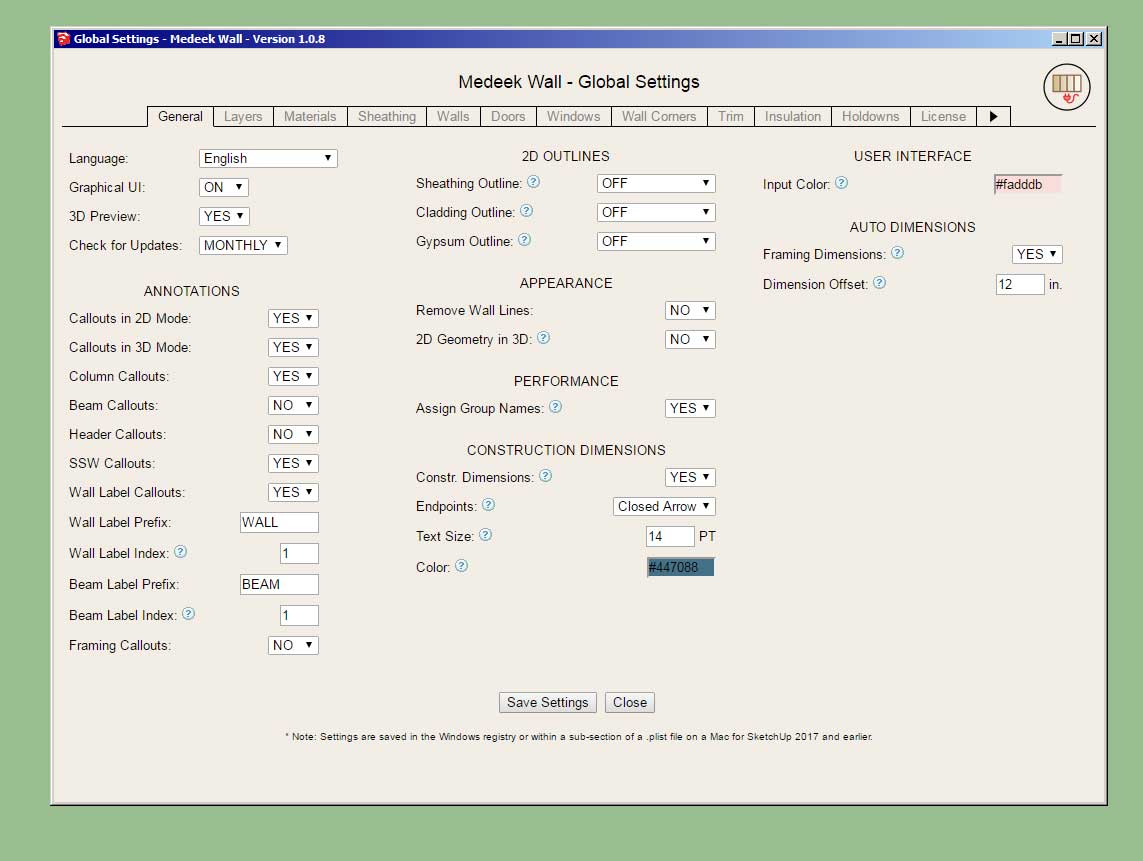
Task: Open the Callouts in 3D Mode dropdown
Action: click(x=293, y=348)
